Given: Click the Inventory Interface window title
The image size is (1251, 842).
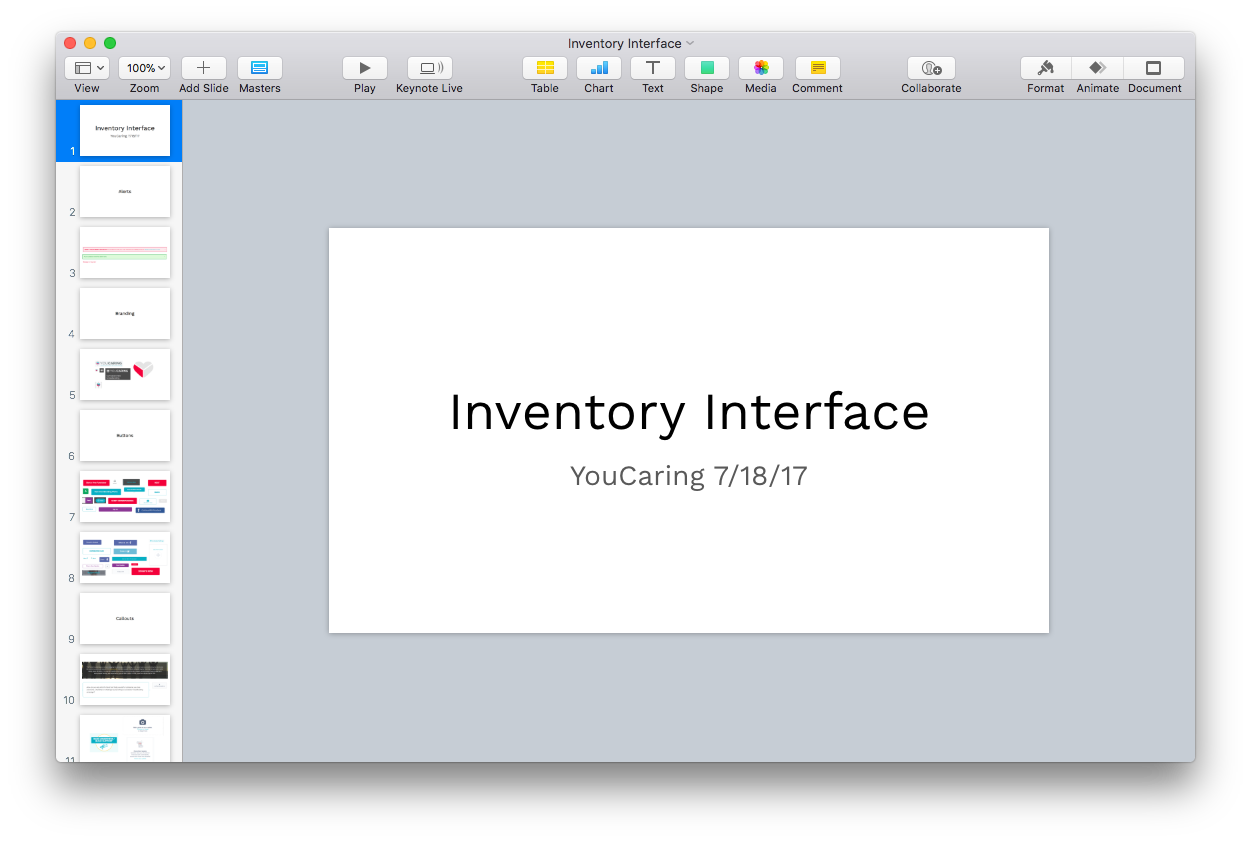Looking at the screenshot, I should tap(625, 43).
